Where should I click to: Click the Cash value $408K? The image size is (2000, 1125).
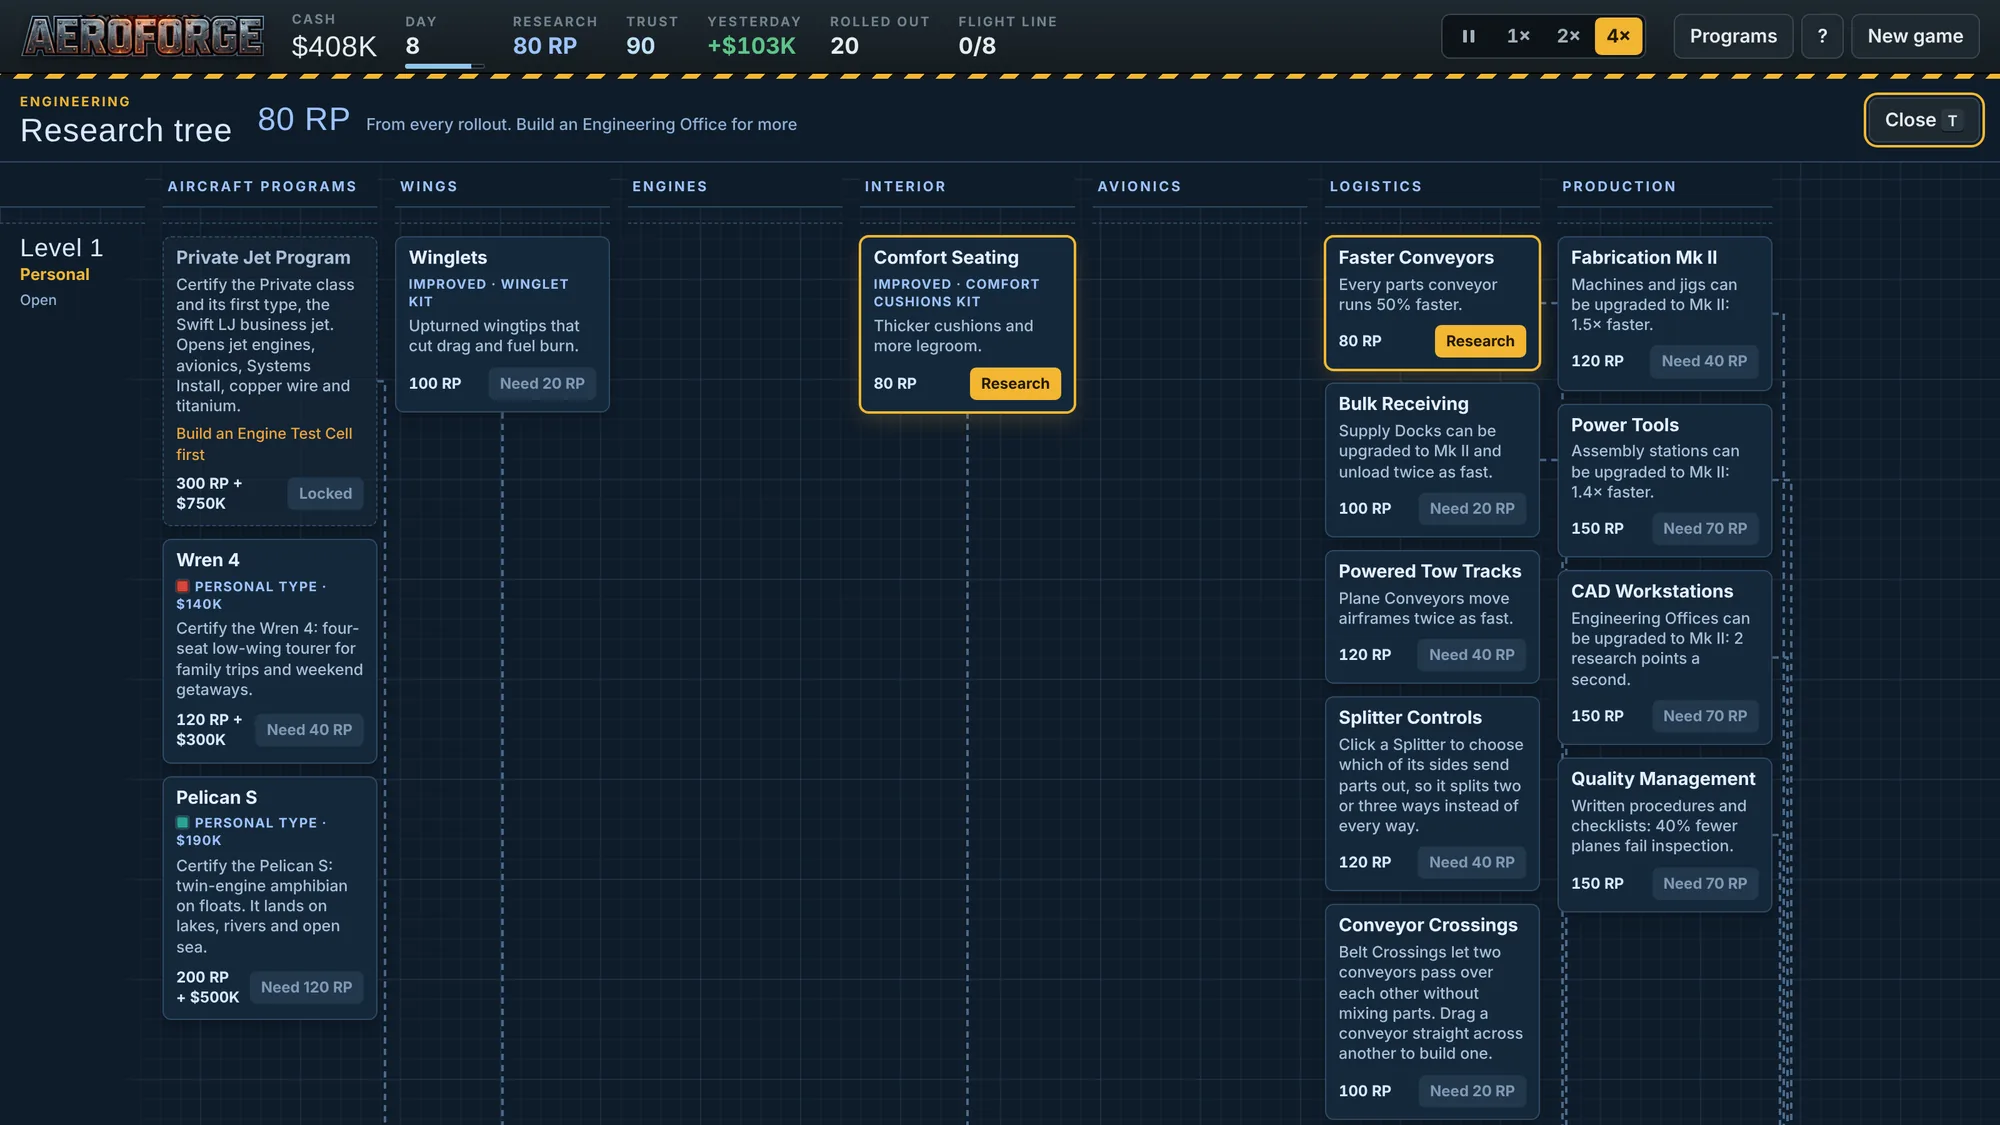tap(334, 46)
